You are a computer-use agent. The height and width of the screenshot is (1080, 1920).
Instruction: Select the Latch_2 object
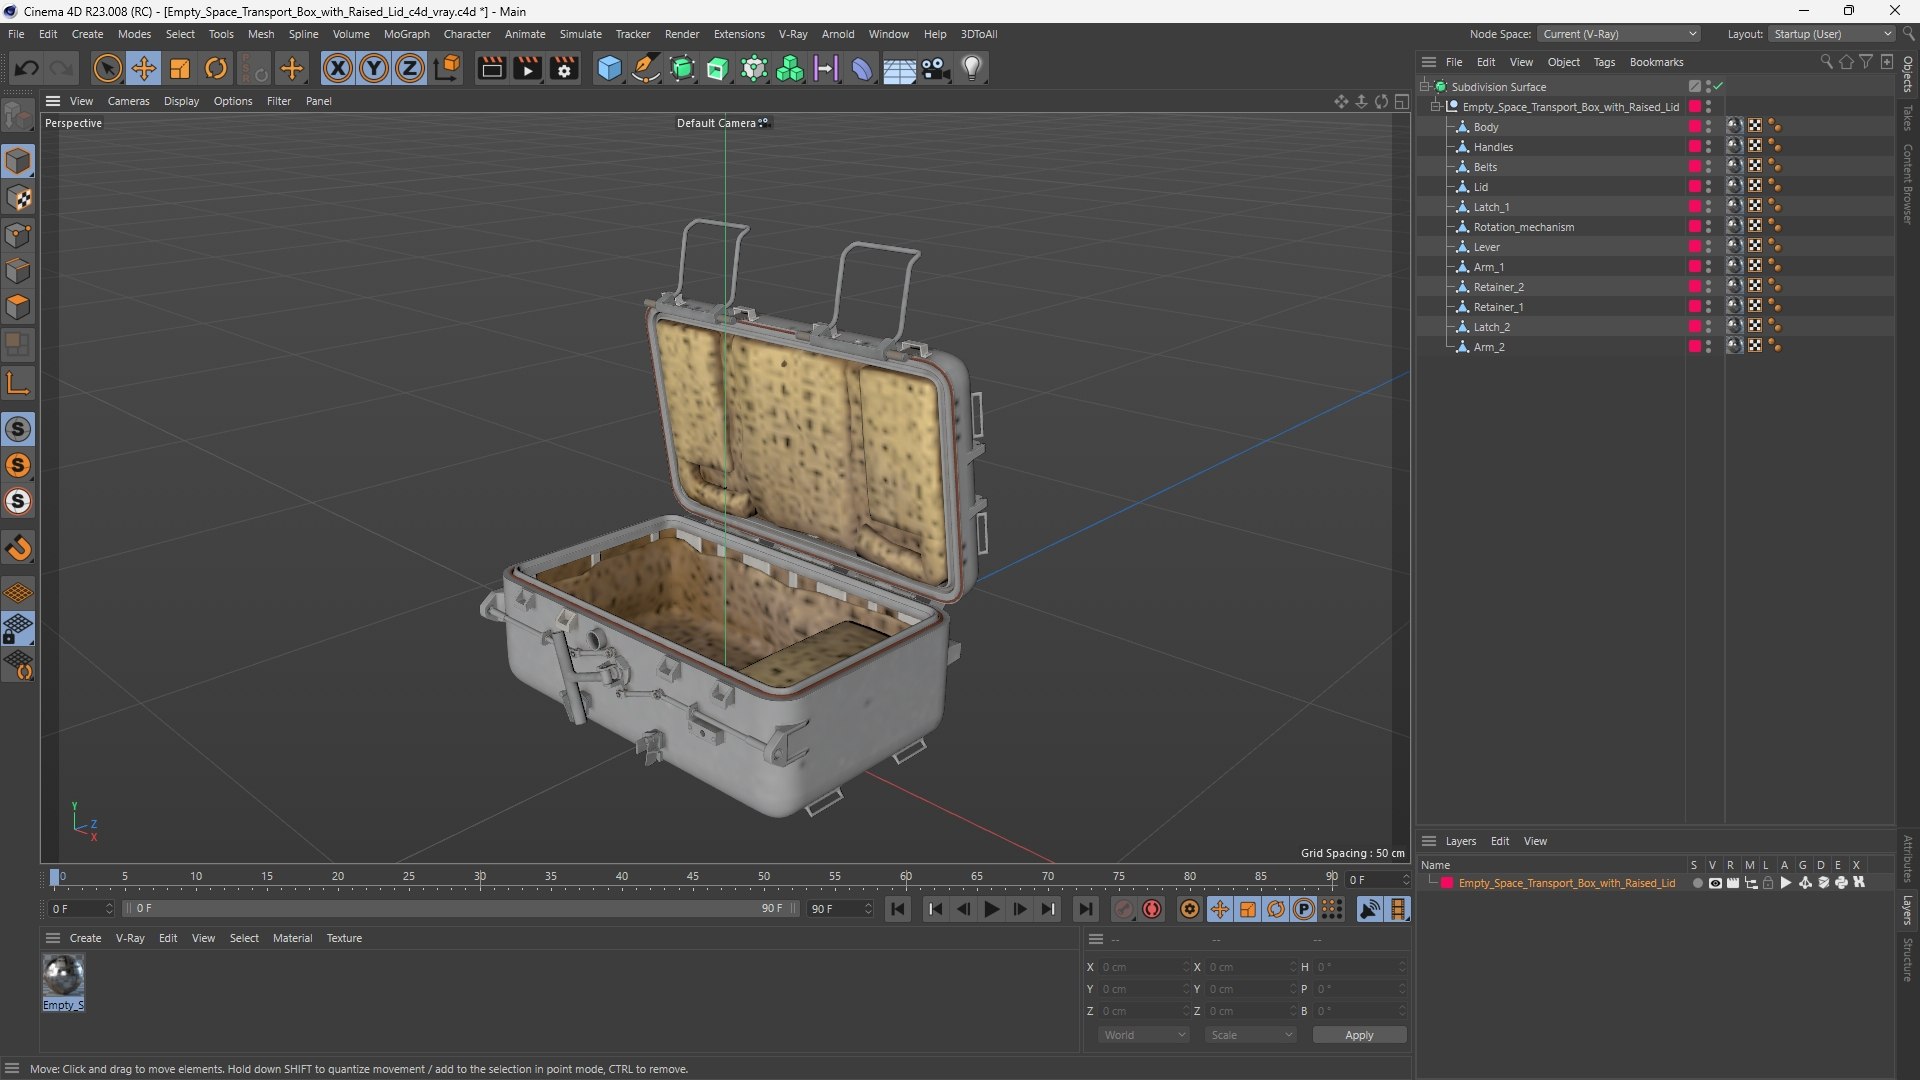pos(1491,327)
